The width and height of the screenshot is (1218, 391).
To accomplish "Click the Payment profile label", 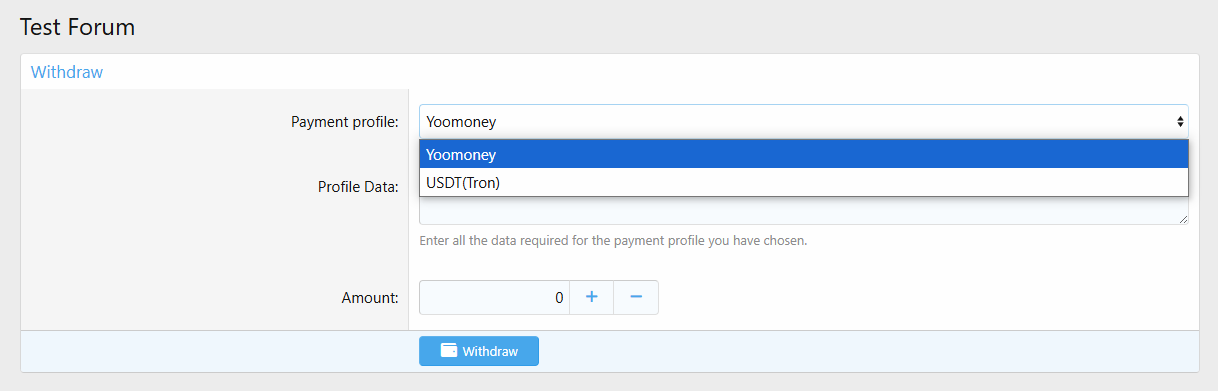I will (x=344, y=122).
